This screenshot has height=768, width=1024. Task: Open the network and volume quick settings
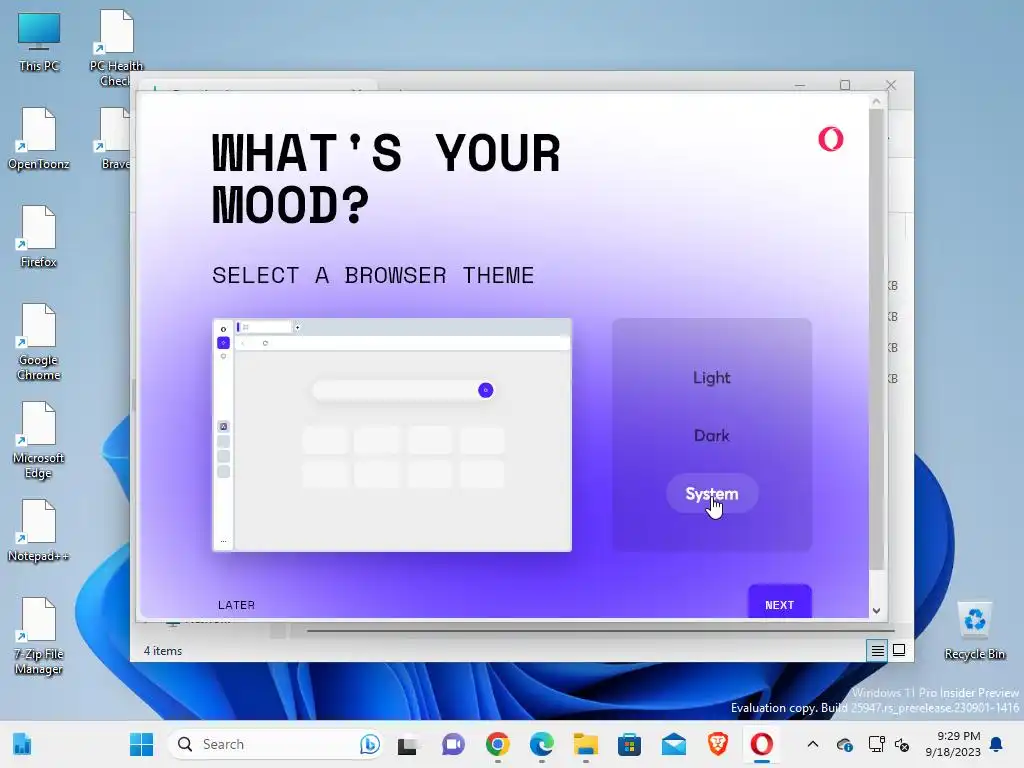click(889, 744)
